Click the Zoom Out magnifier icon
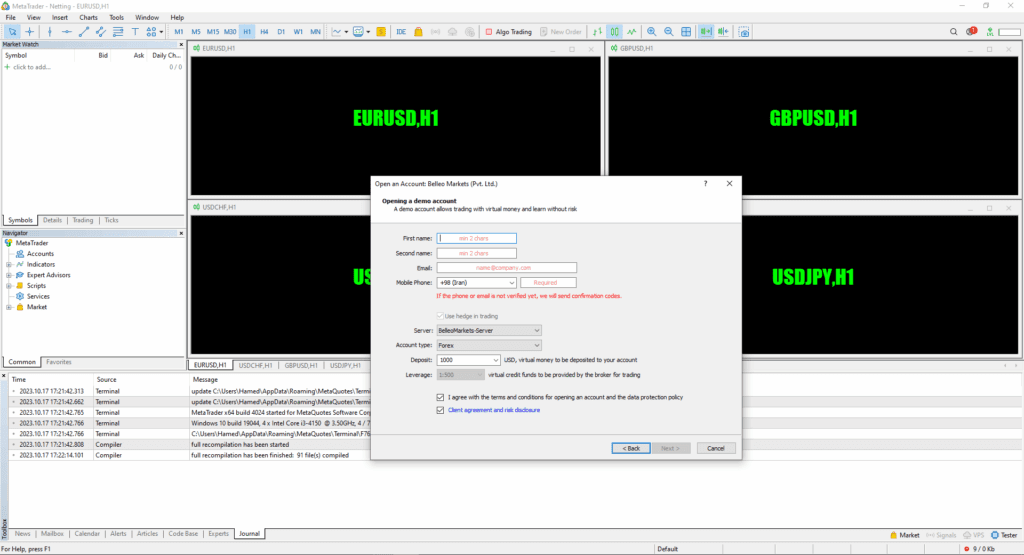The image size is (1024, 555). click(x=668, y=32)
